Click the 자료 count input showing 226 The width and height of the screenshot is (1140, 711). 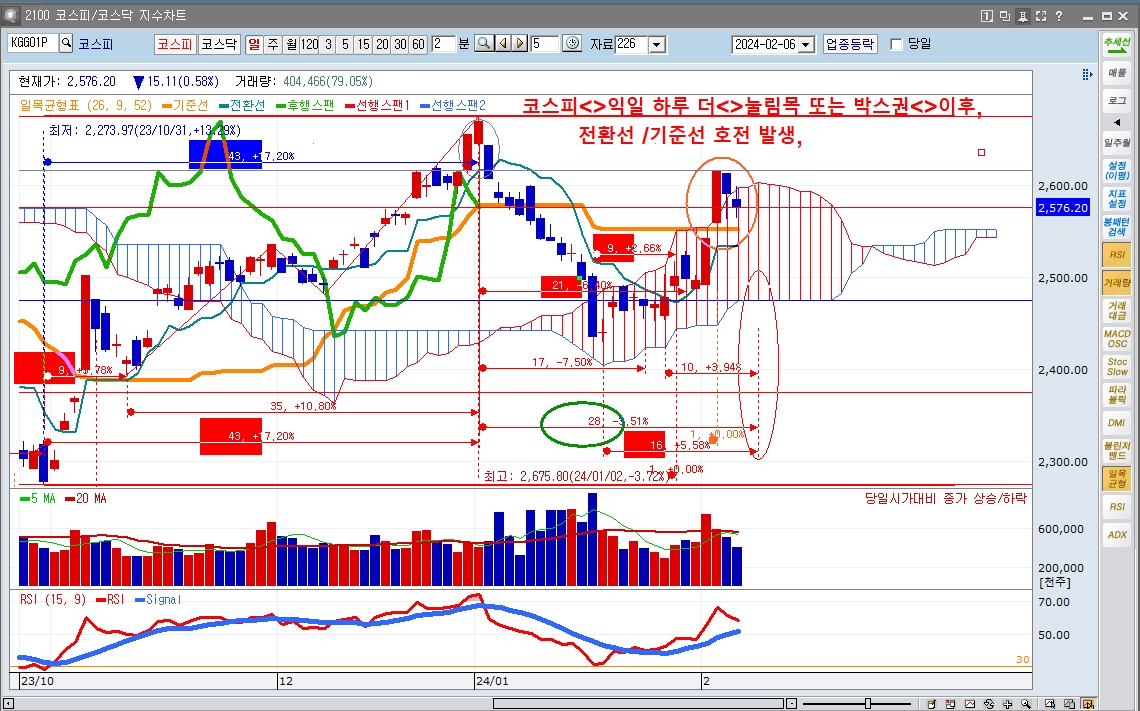click(x=631, y=44)
